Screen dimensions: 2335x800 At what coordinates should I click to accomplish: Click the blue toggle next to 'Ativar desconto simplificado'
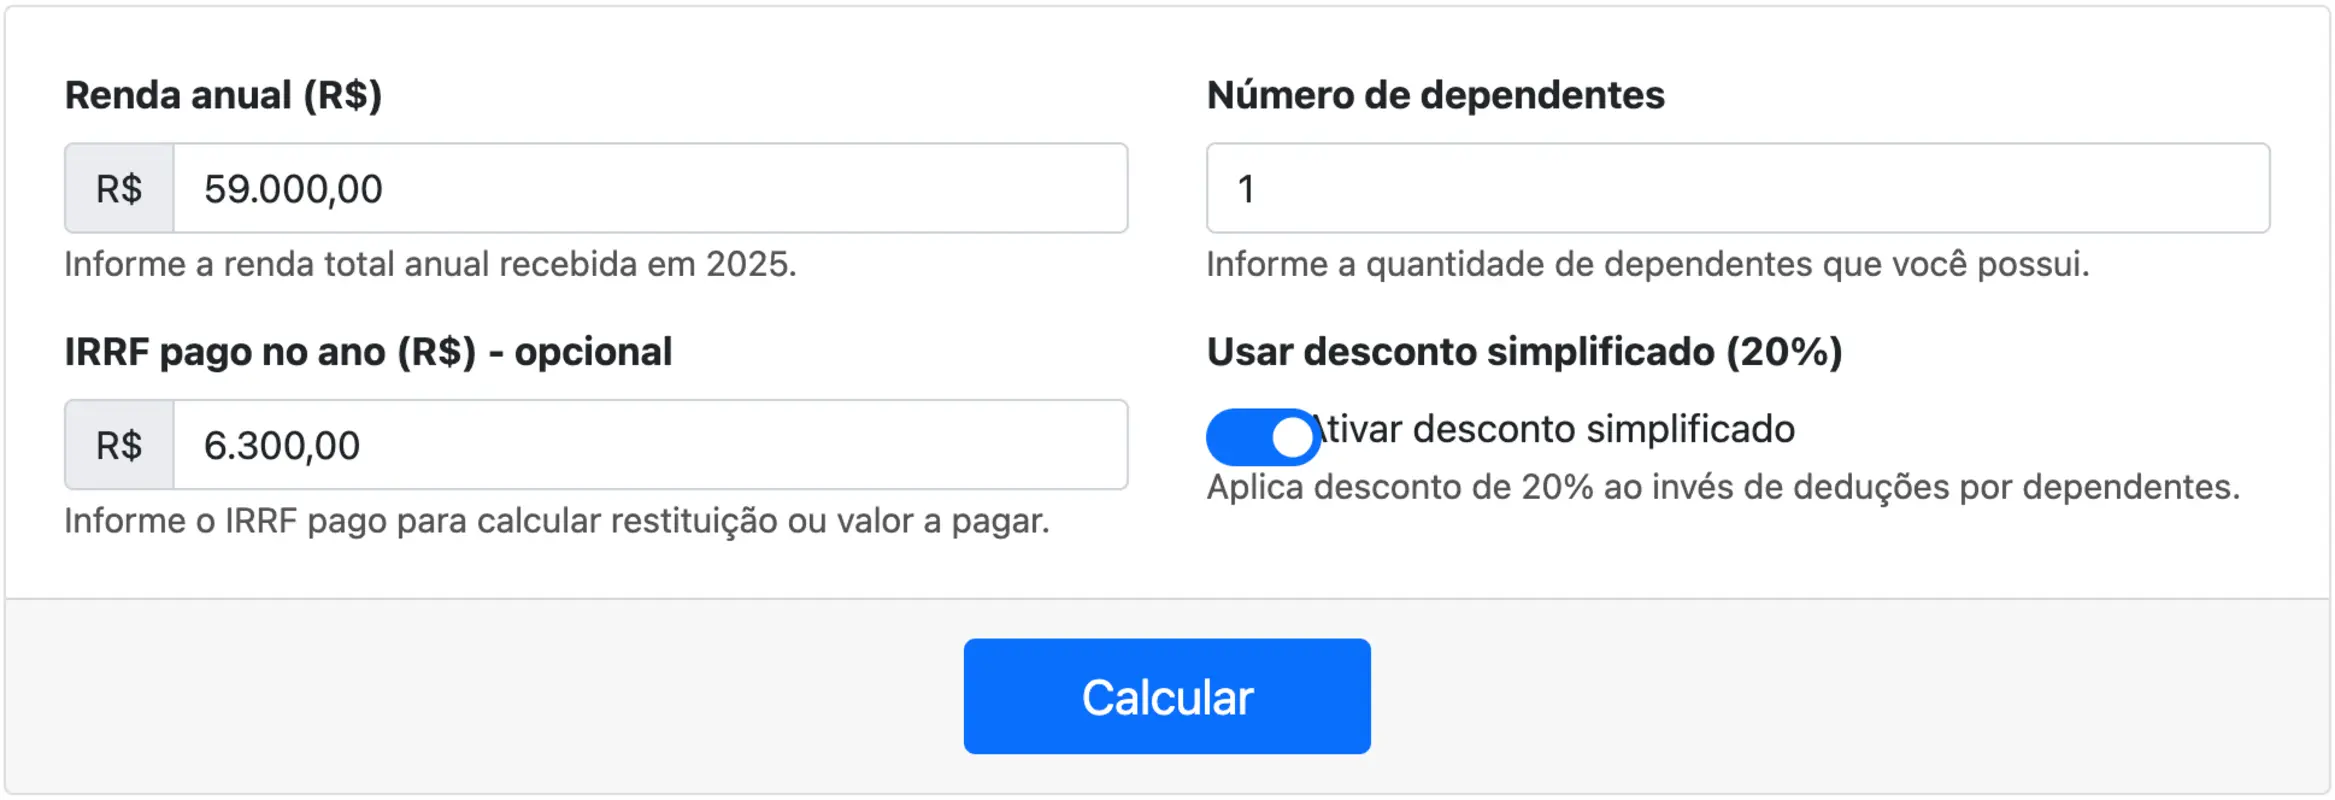(1262, 434)
